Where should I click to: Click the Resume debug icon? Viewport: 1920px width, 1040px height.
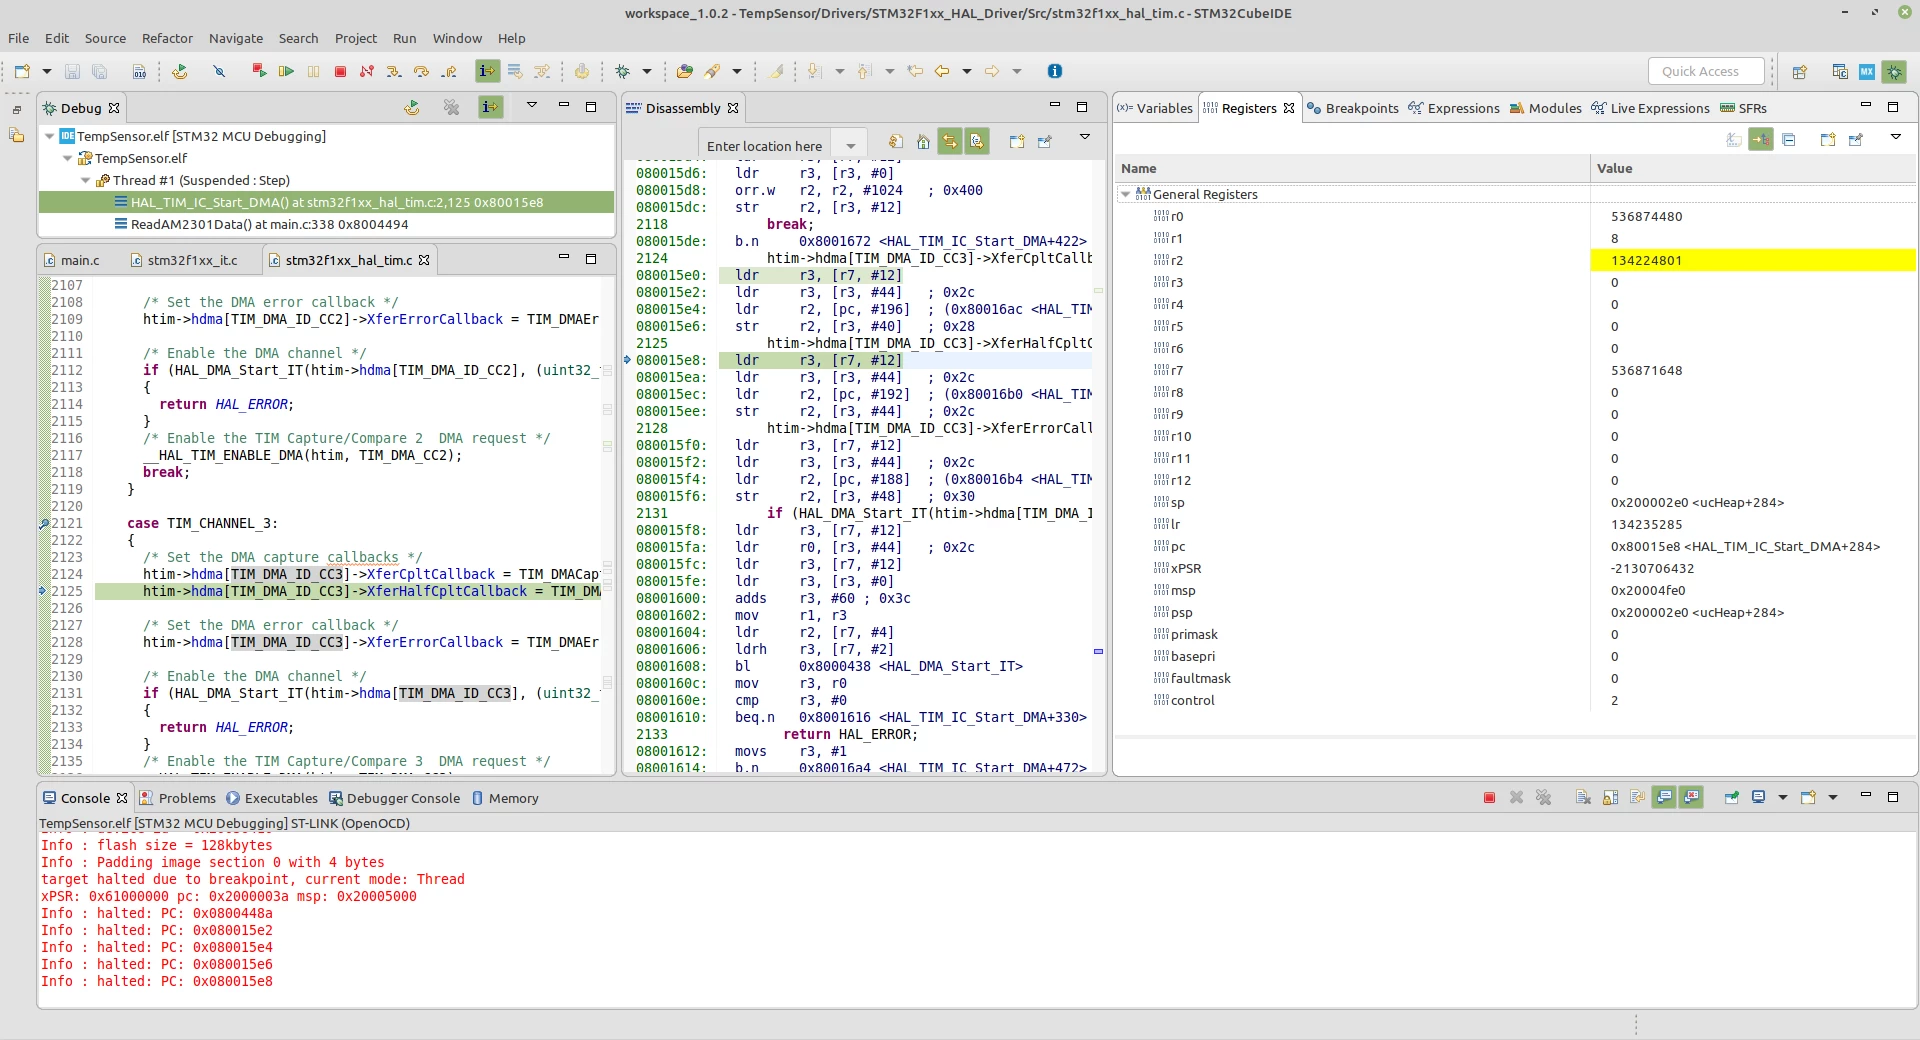[286, 71]
